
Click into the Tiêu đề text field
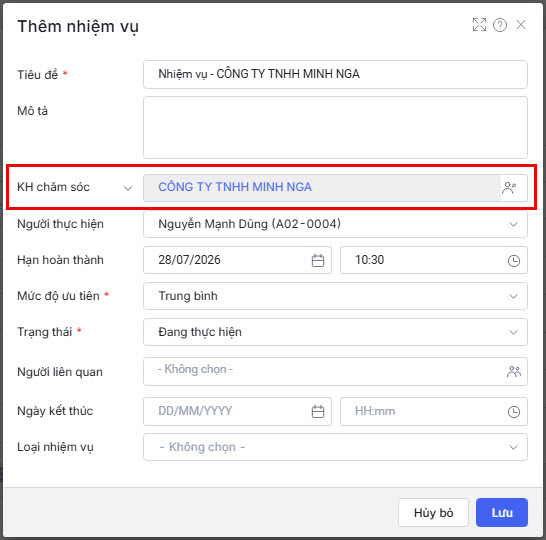point(335,74)
